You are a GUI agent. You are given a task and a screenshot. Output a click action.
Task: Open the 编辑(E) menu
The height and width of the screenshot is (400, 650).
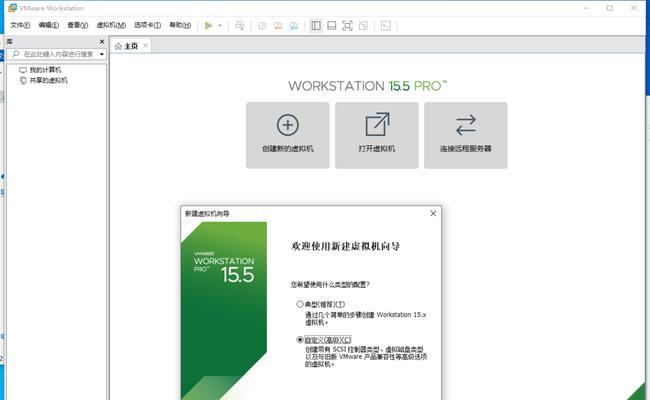pyautogui.click(x=49, y=25)
